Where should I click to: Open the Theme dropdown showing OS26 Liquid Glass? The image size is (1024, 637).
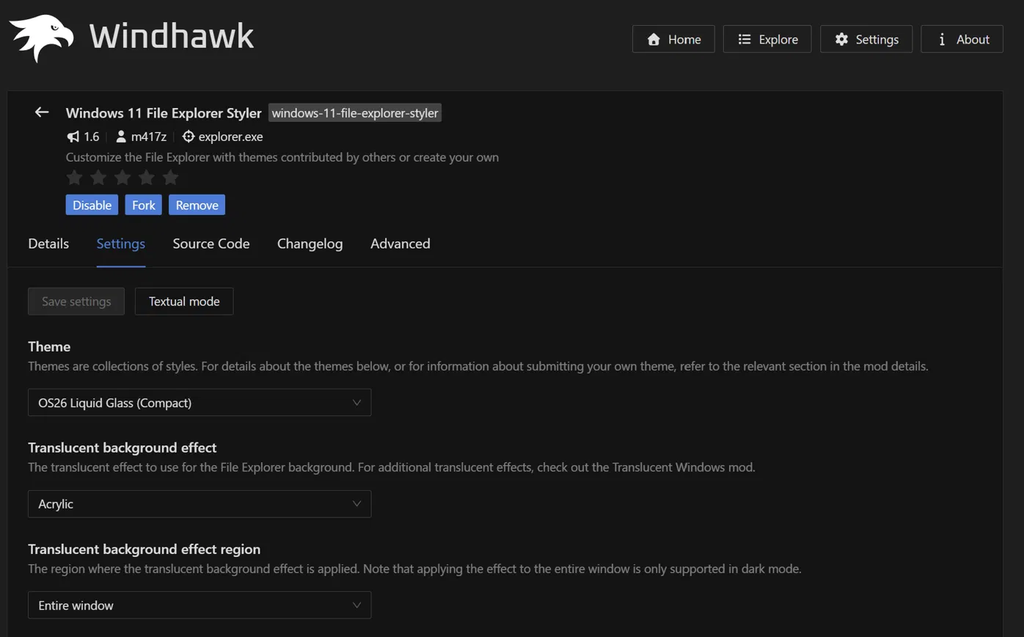click(x=200, y=402)
